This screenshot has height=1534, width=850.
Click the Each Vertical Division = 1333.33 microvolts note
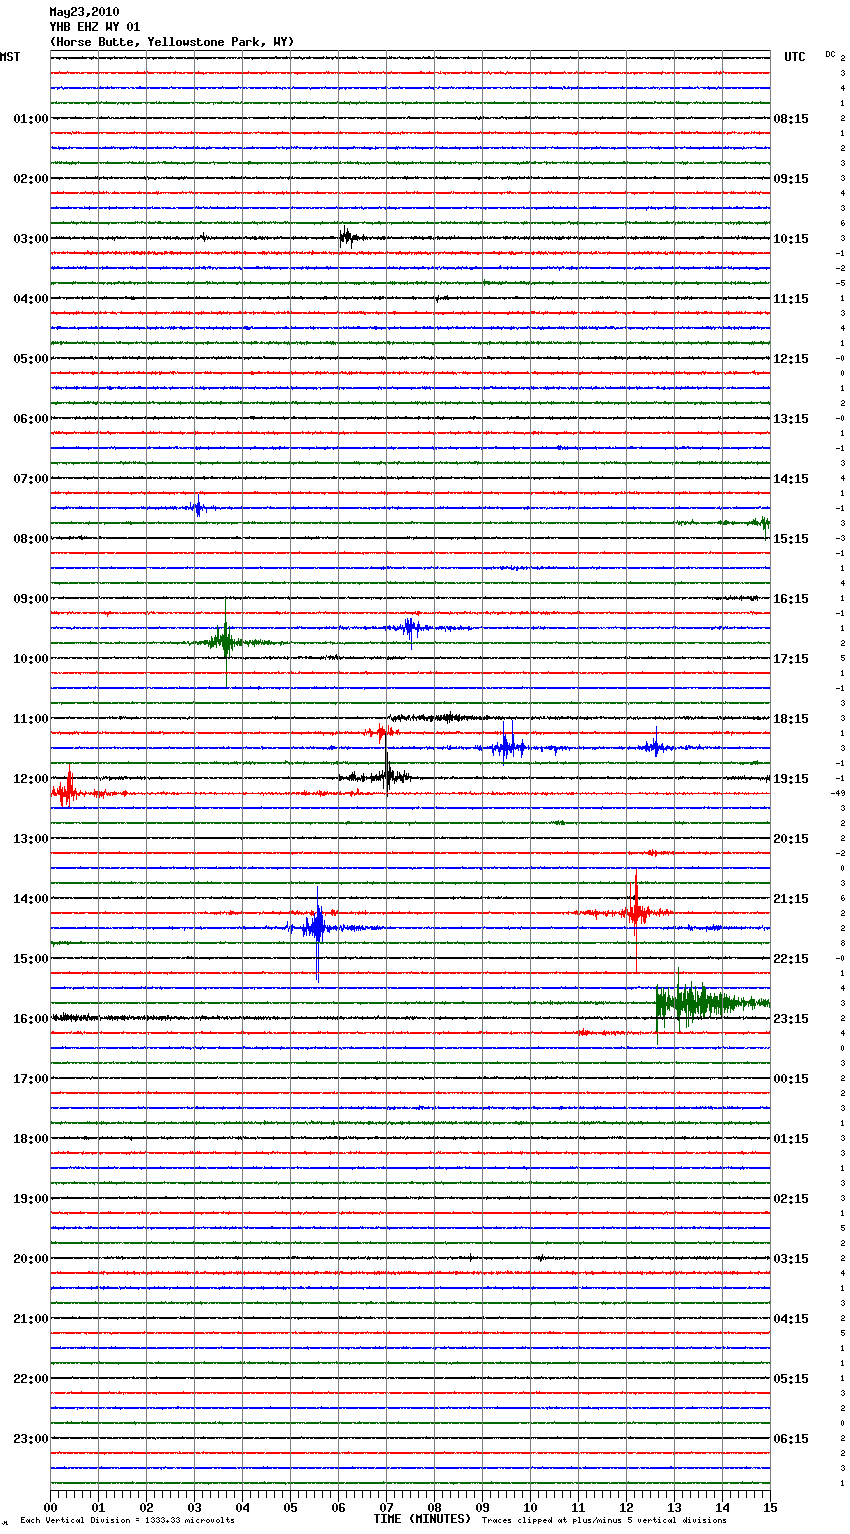[x=127, y=1521]
